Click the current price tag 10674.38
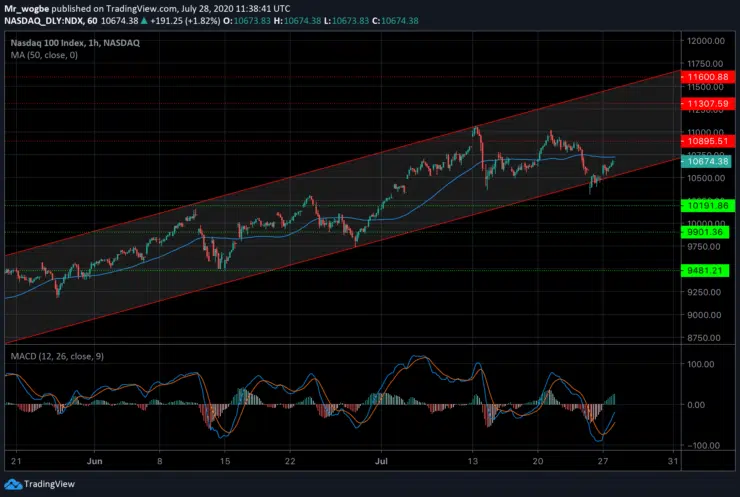The image size is (740, 497). 706,160
